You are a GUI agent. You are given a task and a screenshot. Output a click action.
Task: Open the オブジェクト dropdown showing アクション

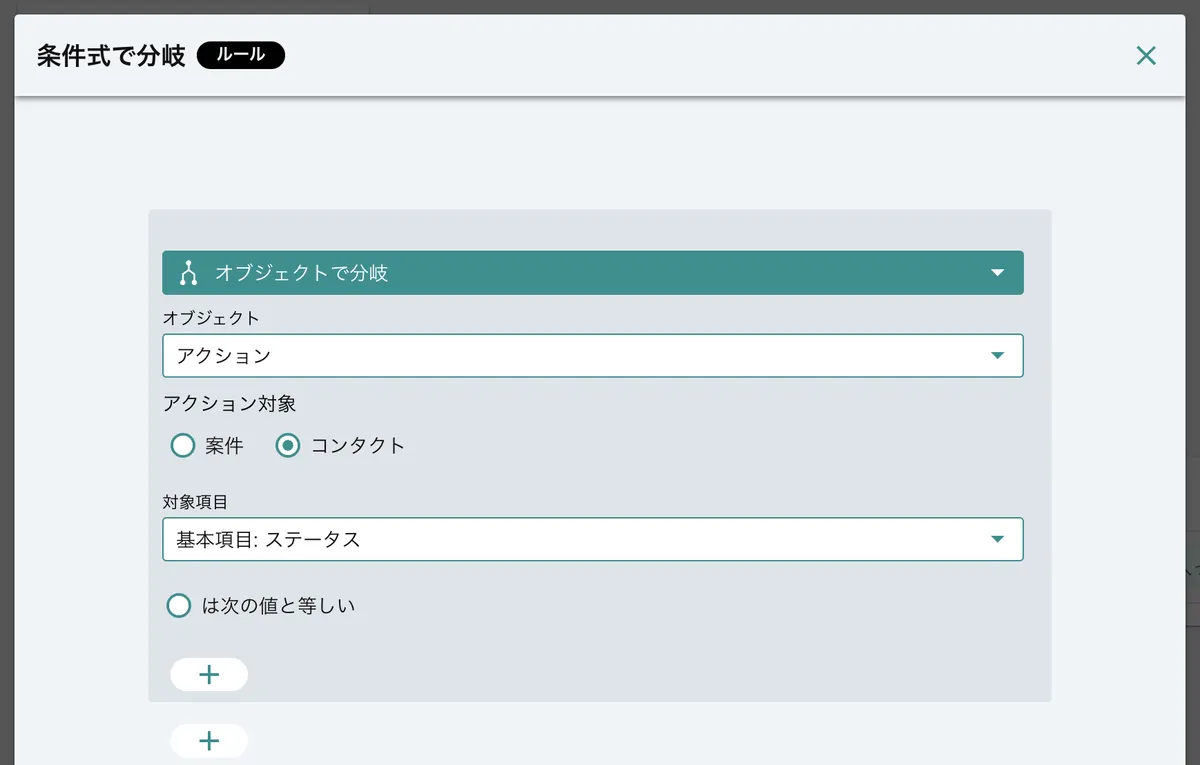[x=592, y=356]
